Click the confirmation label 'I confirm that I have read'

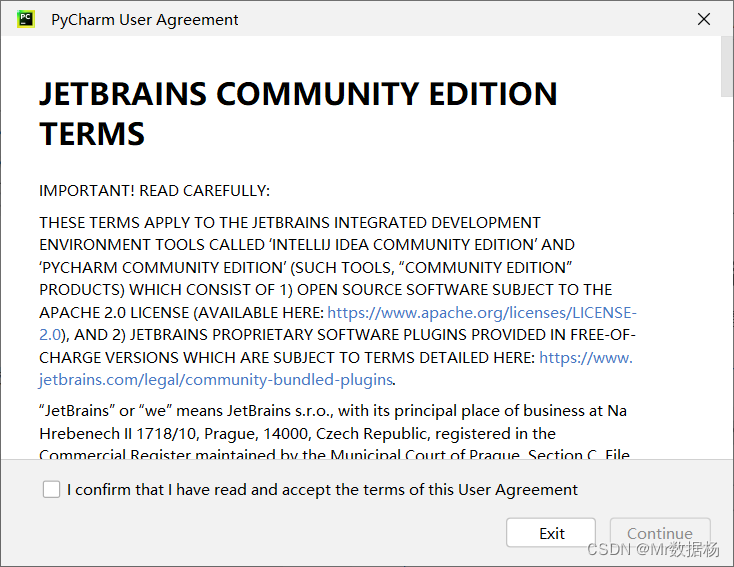coord(322,490)
